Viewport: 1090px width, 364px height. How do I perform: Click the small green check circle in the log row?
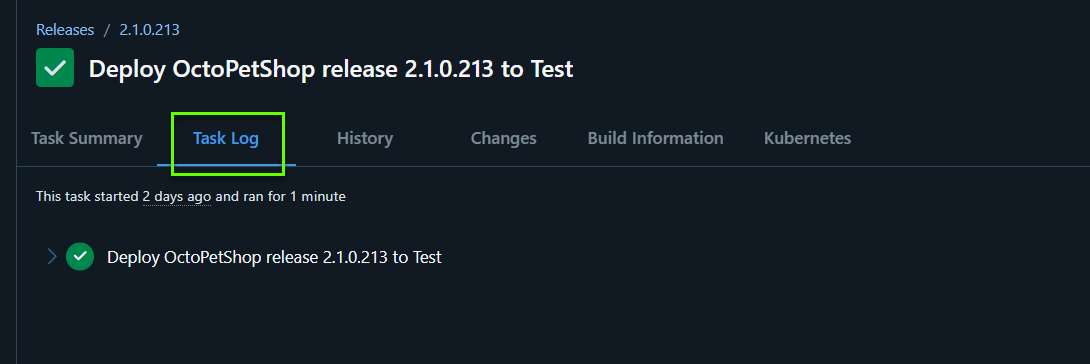[80, 256]
